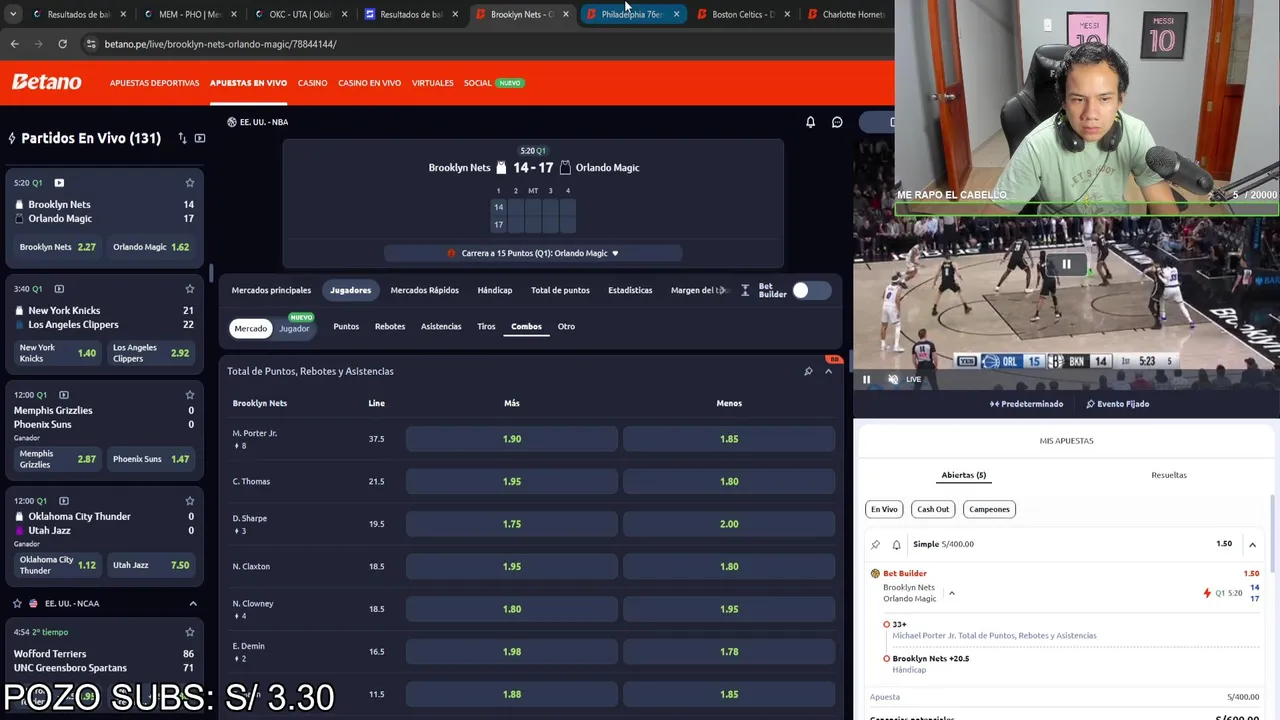
Task: Filter bets by Campeones
Action: 989,509
